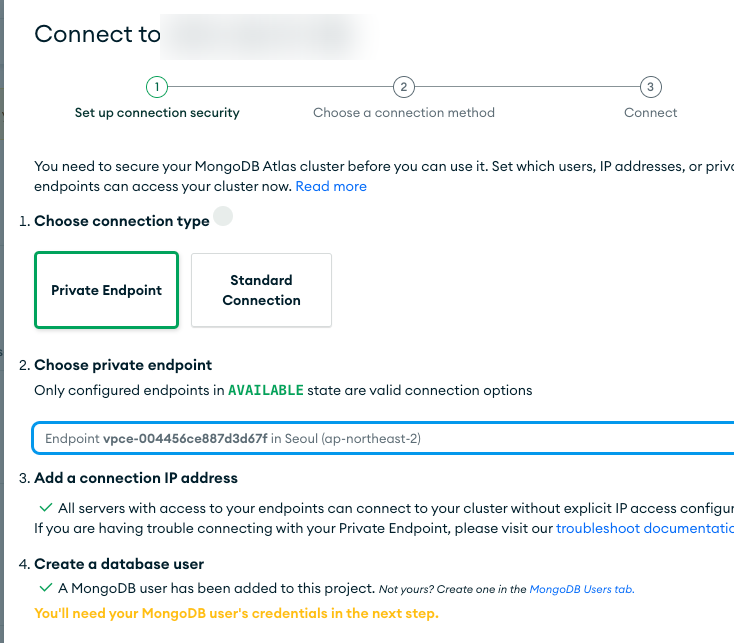
Task: Open the troubleshoot documentation link
Action: [644, 527]
